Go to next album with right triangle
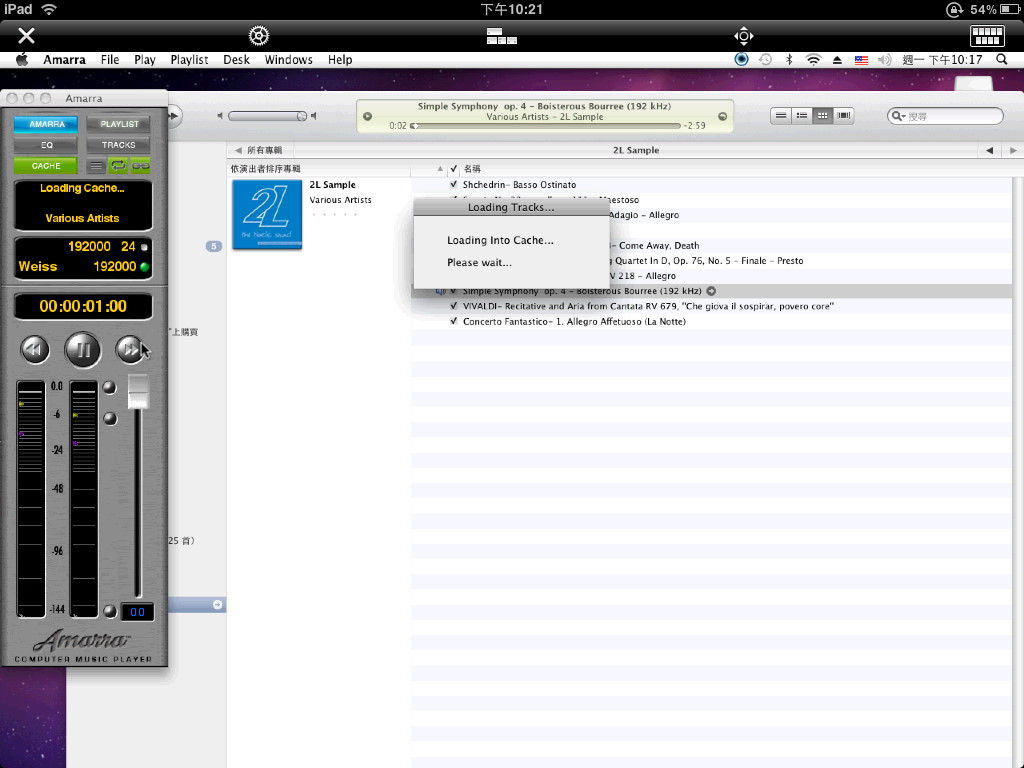Screen dimensions: 1024x768 1013,150
